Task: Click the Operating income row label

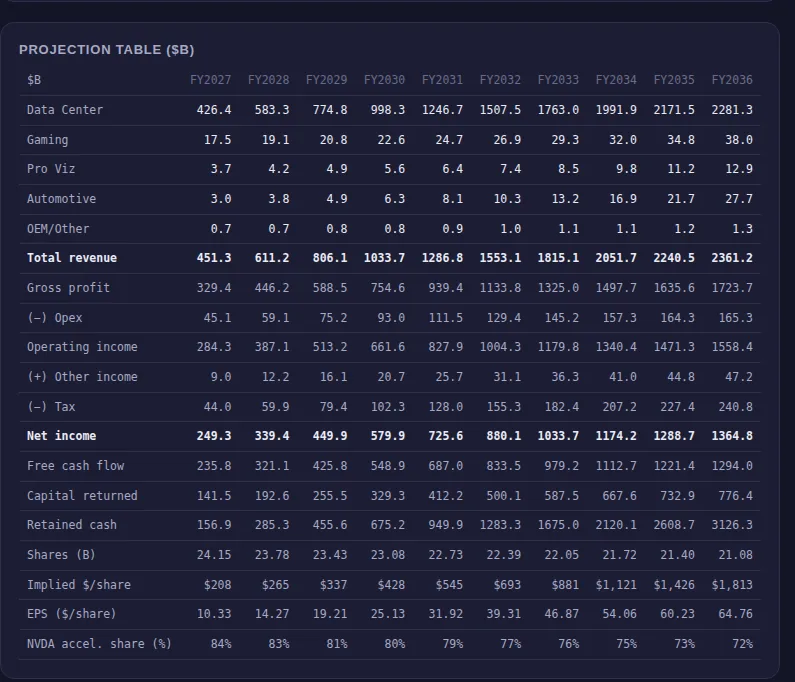Action: 82,347
